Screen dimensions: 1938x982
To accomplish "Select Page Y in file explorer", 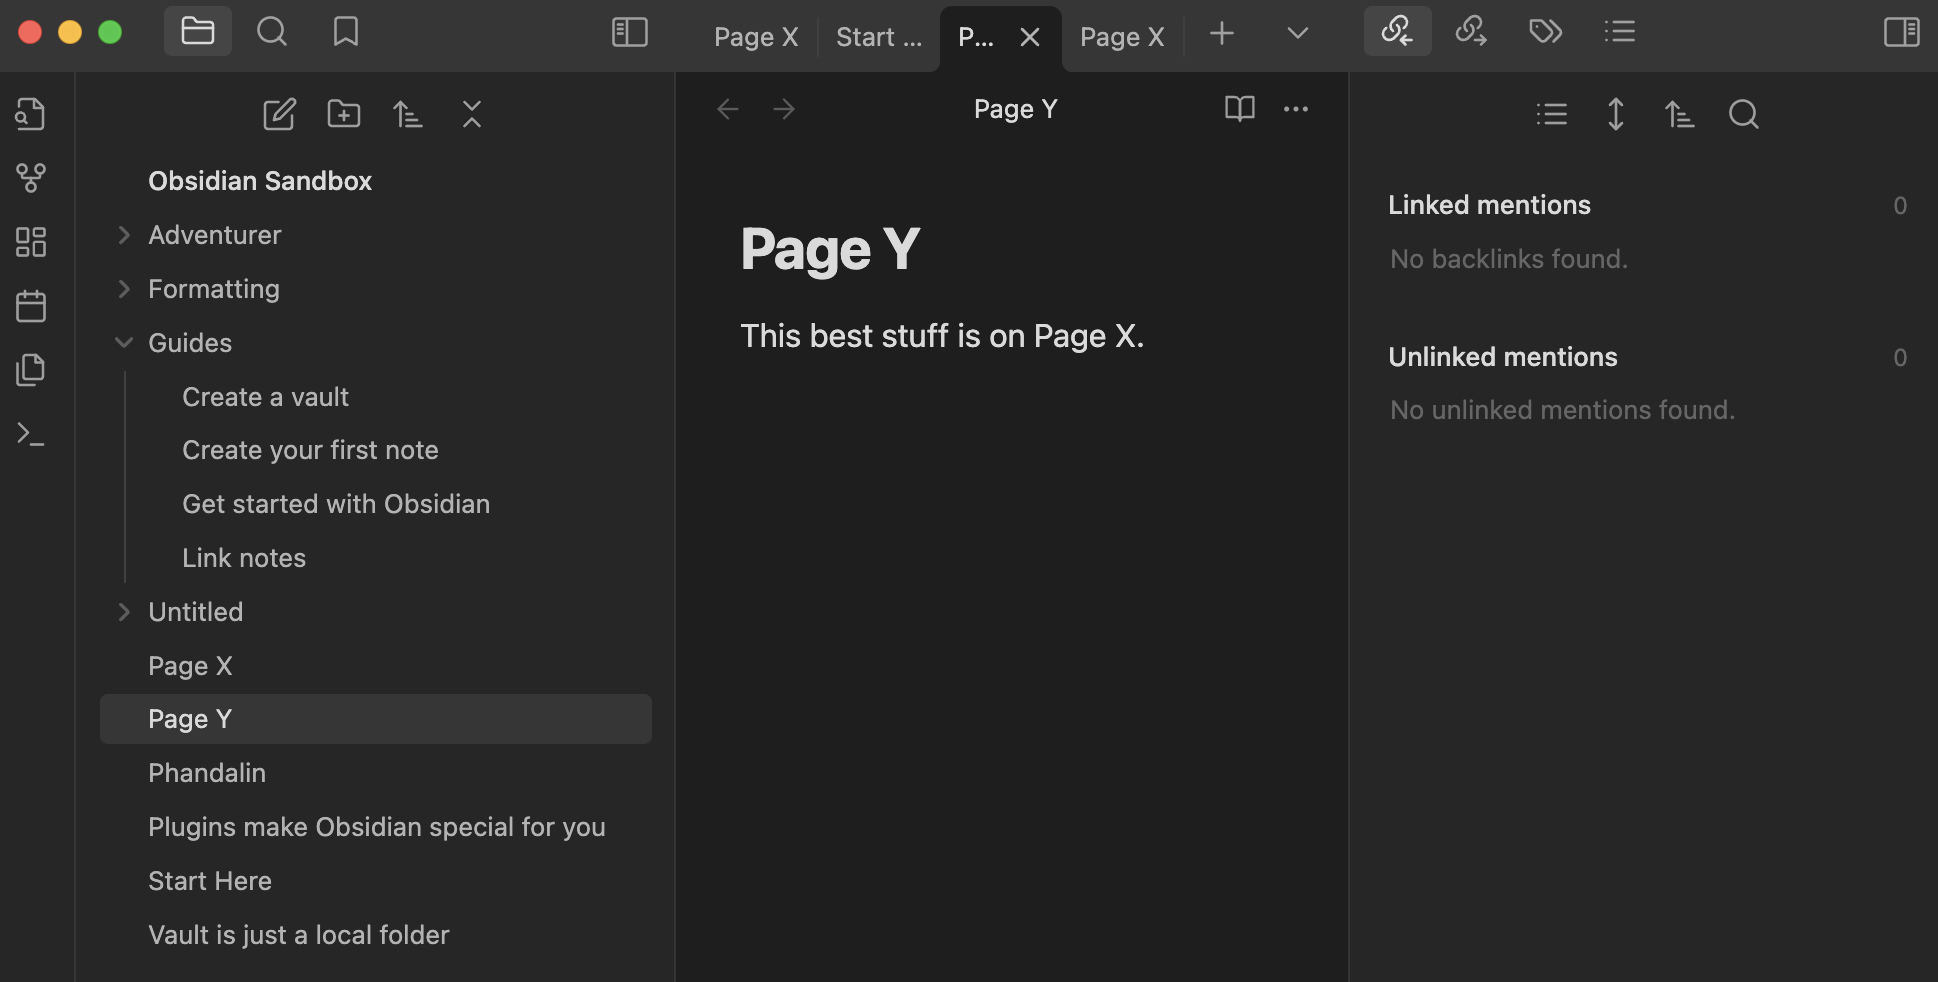I will click(x=376, y=719).
